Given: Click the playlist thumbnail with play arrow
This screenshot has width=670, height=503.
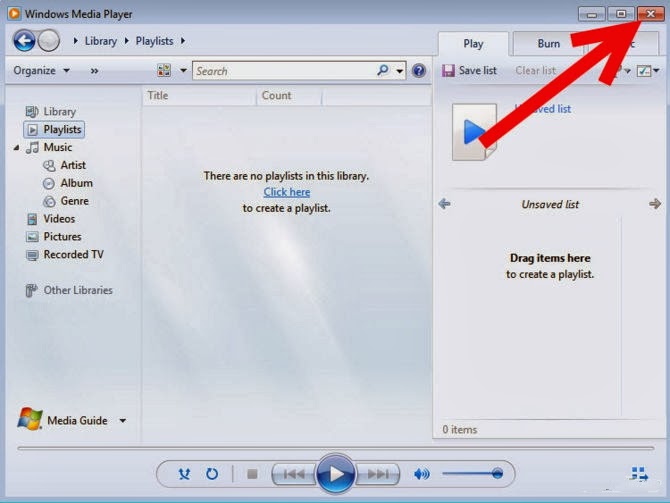Looking at the screenshot, I should point(474,132).
